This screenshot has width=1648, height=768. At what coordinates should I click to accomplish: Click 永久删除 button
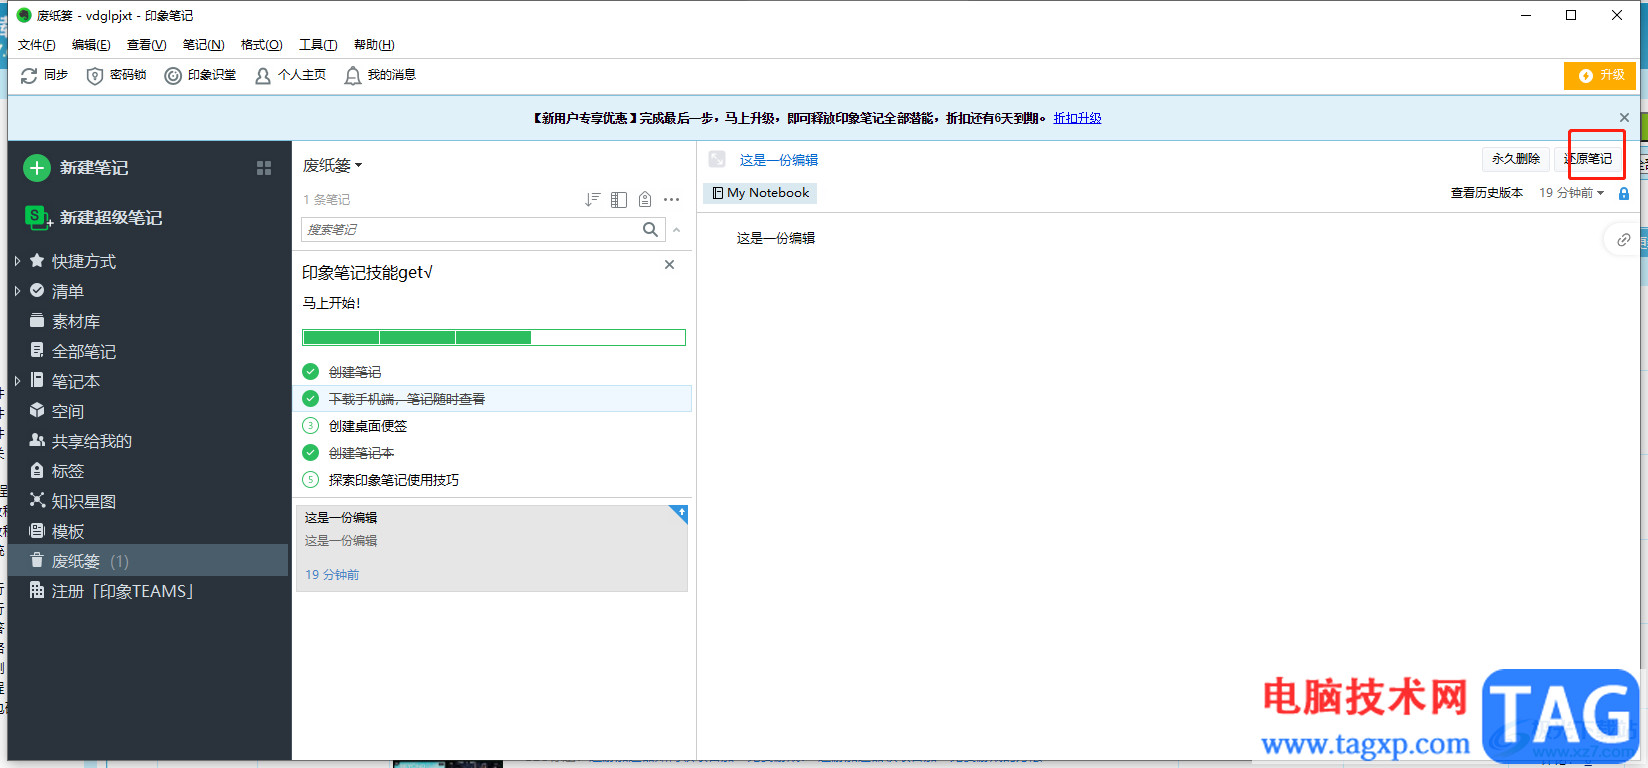(x=1515, y=159)
